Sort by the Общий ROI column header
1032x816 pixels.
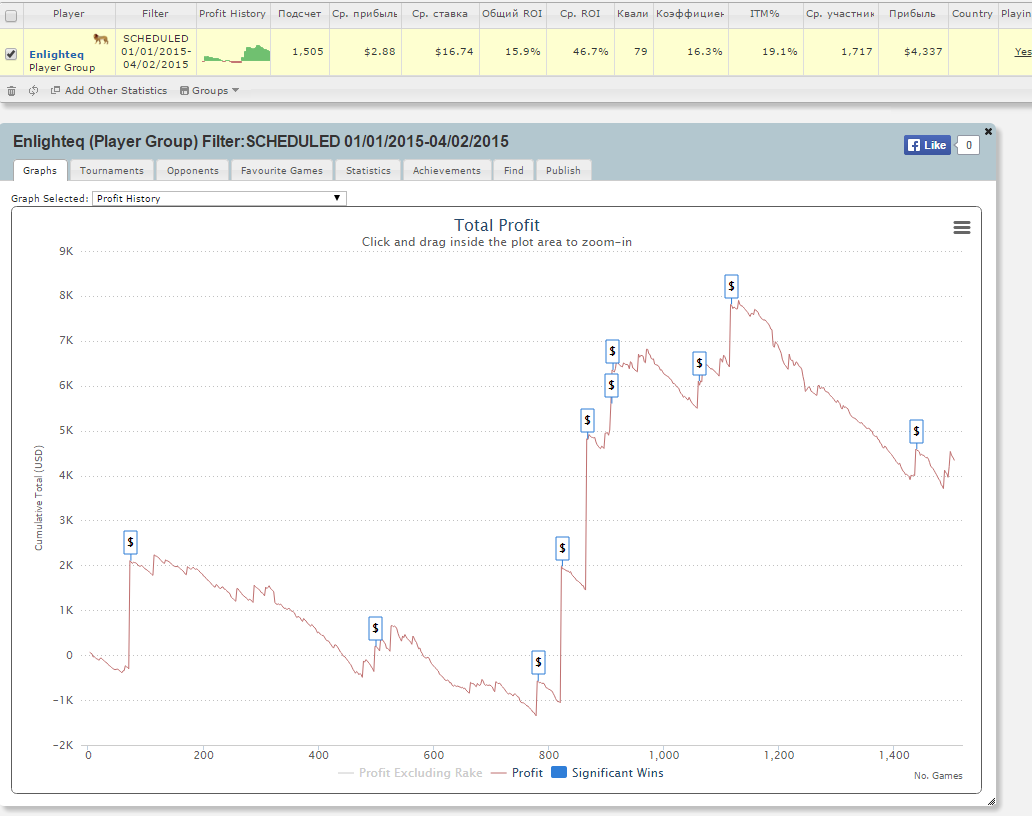[x=512, y=14]
